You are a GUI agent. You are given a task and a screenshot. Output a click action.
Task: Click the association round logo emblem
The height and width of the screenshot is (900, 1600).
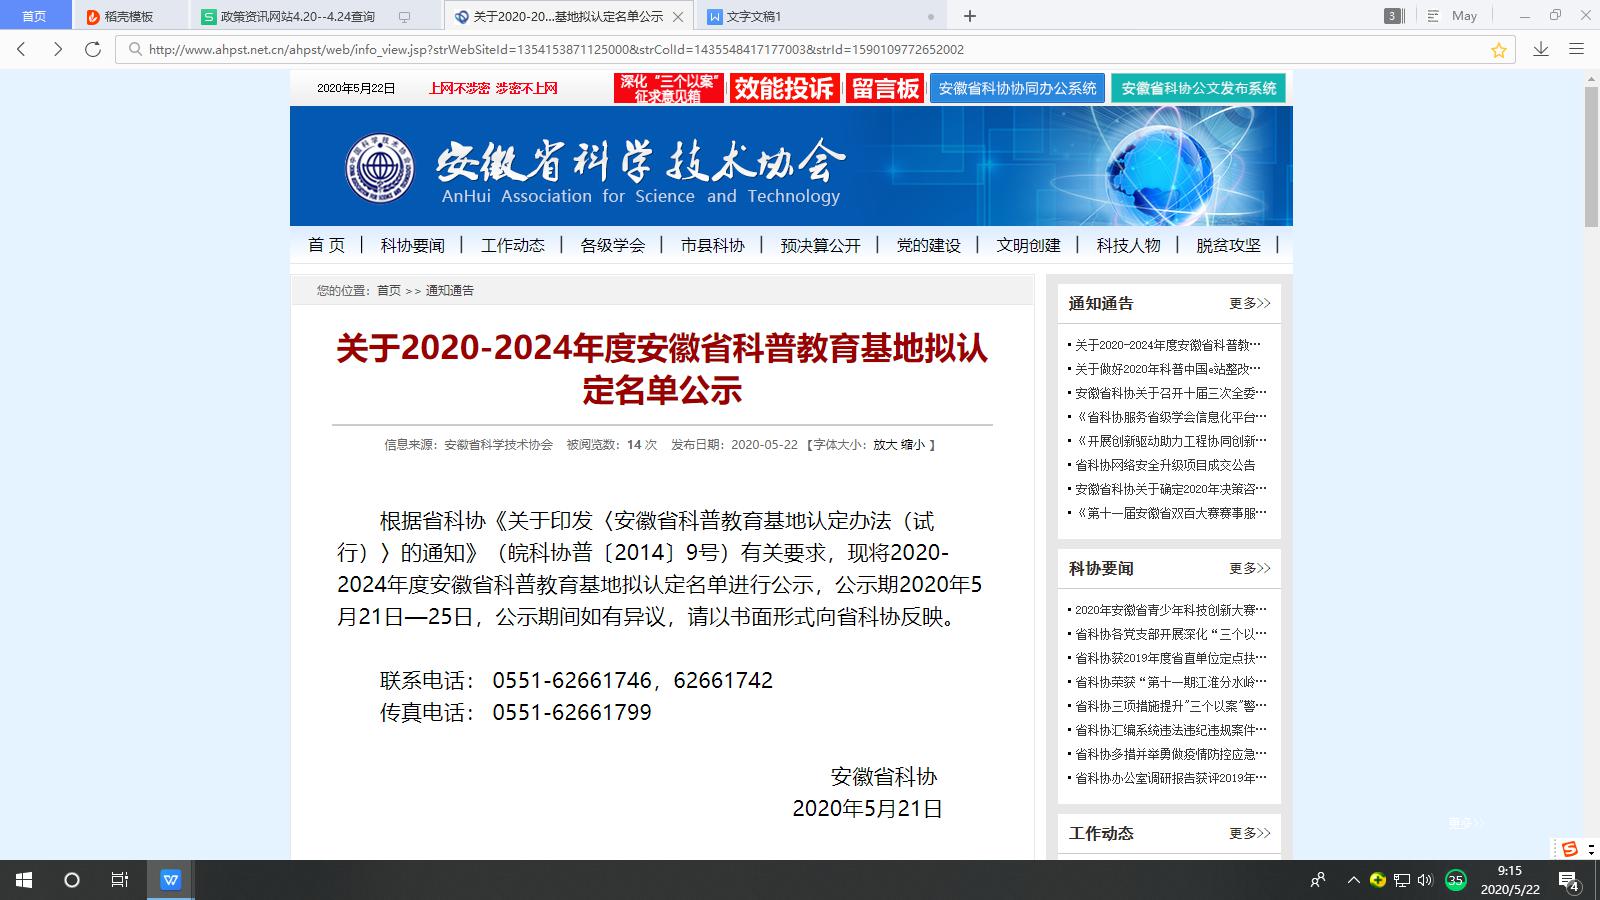click(x=380, y=167)
